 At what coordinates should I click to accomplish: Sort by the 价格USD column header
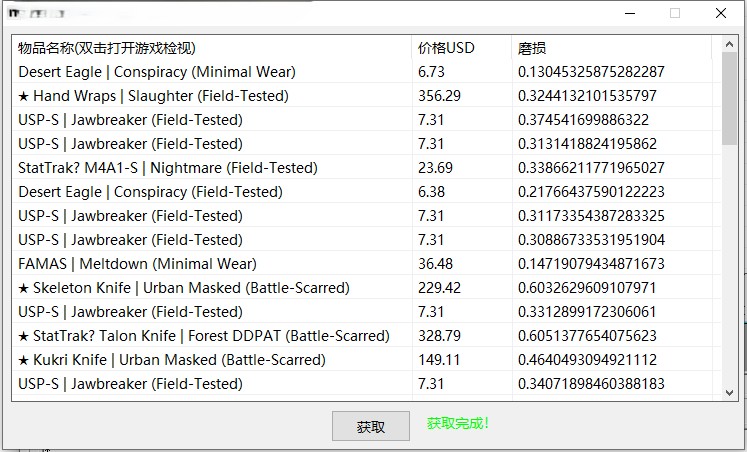click(x=462, y=48)
